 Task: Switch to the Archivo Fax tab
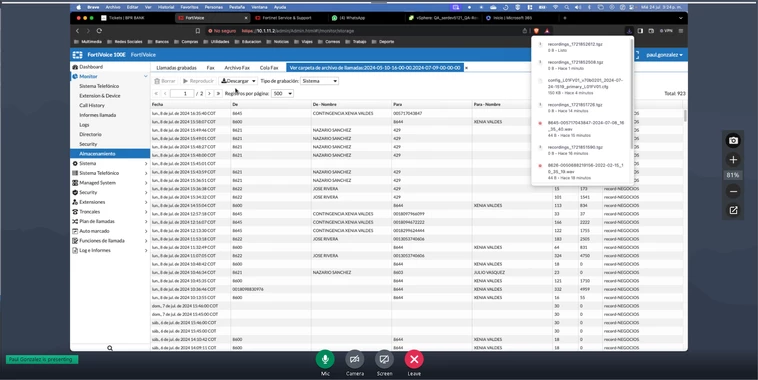(237, 68)
